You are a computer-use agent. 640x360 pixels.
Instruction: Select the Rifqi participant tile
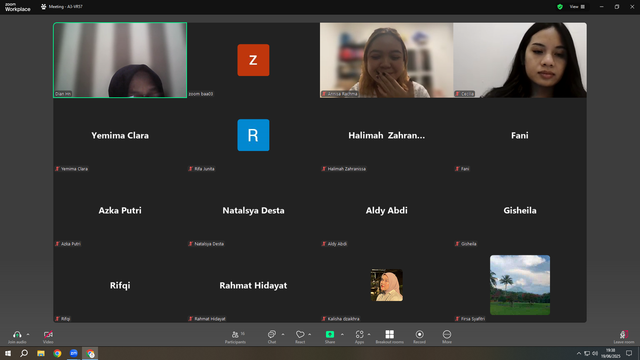coord(120,285)
